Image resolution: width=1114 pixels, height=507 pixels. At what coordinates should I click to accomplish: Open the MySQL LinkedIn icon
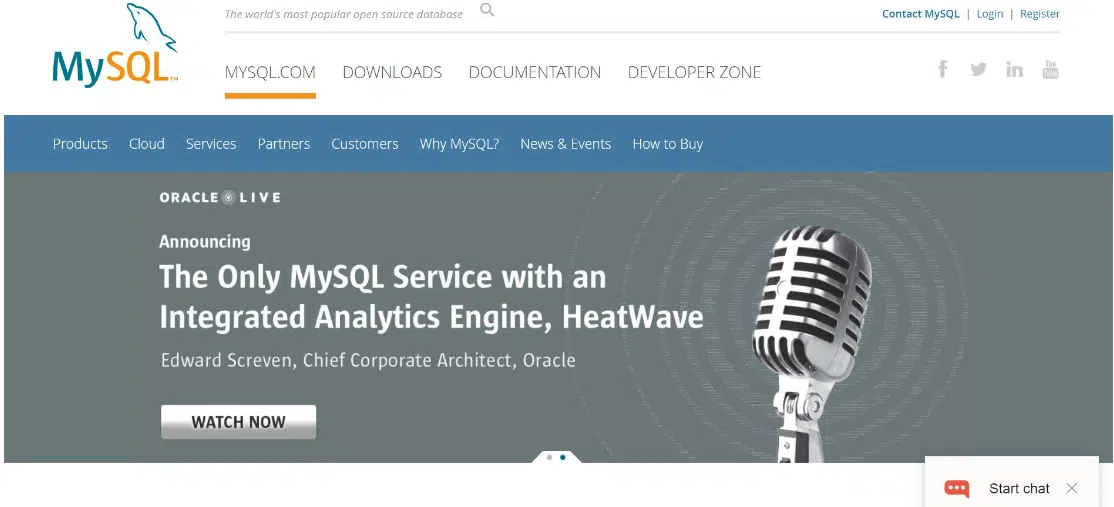(x=1014, y=69)
